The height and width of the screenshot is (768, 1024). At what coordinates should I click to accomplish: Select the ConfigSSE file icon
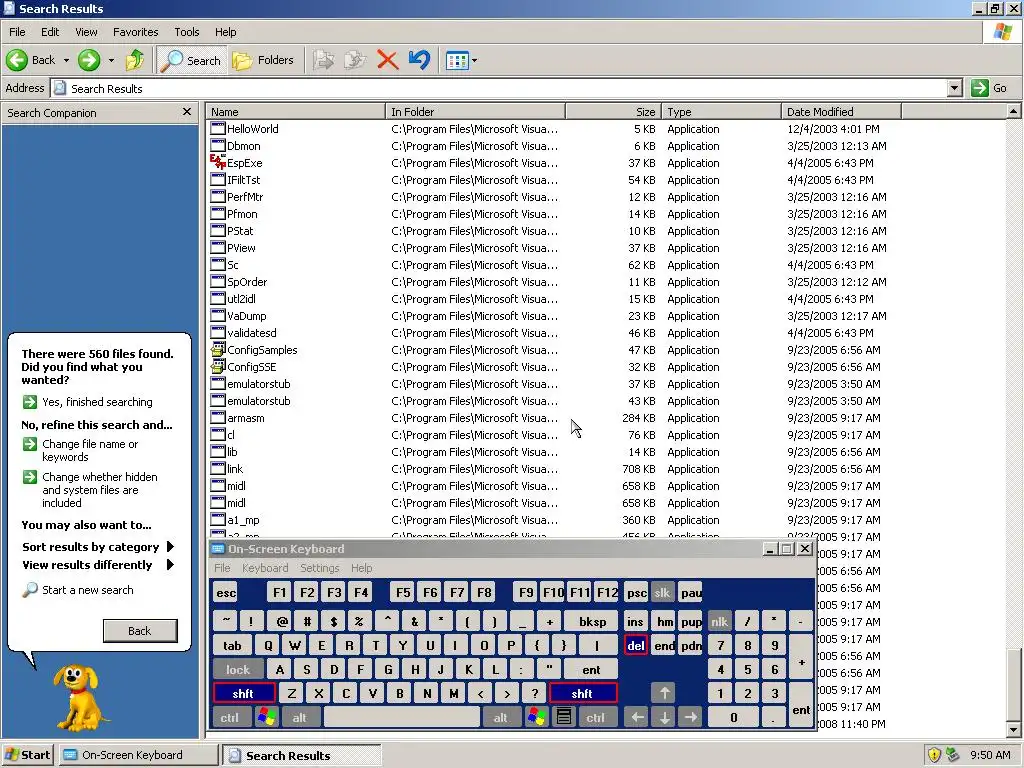[x=218, y=366]
